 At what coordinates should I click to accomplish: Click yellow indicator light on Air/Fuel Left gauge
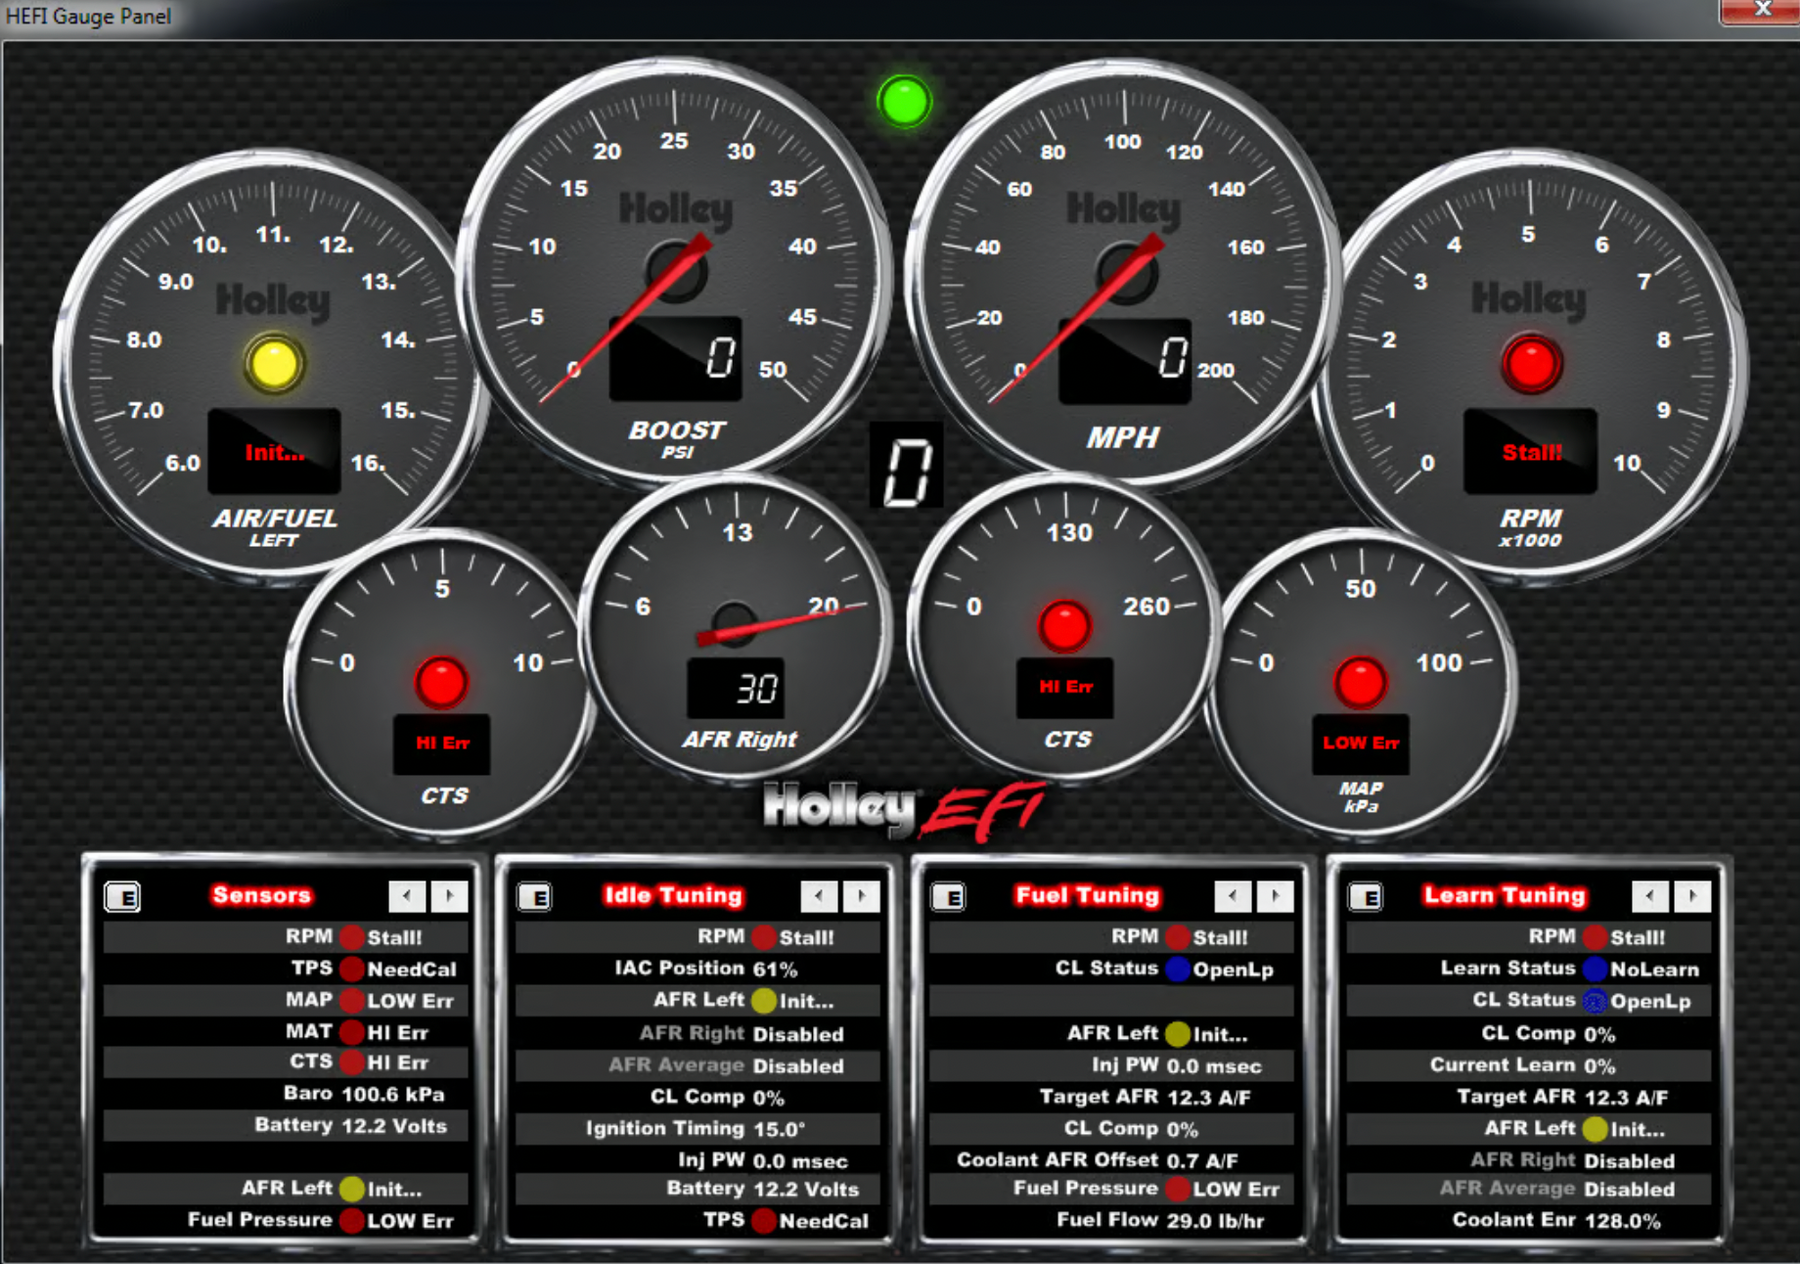(x=274, y=364)
